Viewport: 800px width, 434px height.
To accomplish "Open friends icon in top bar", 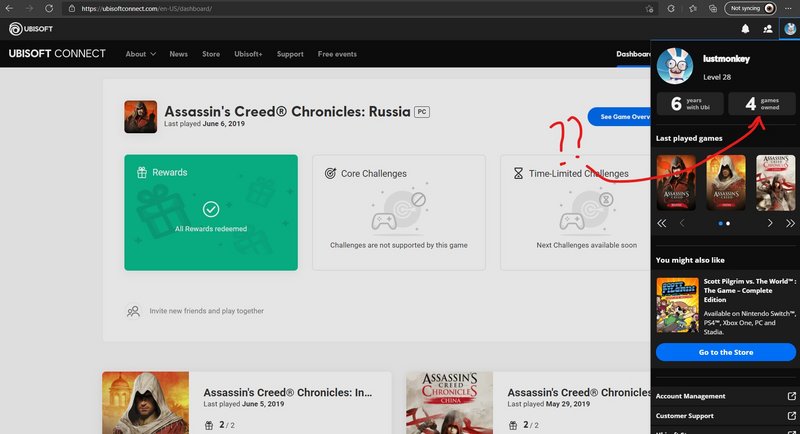I will (768, 29).
